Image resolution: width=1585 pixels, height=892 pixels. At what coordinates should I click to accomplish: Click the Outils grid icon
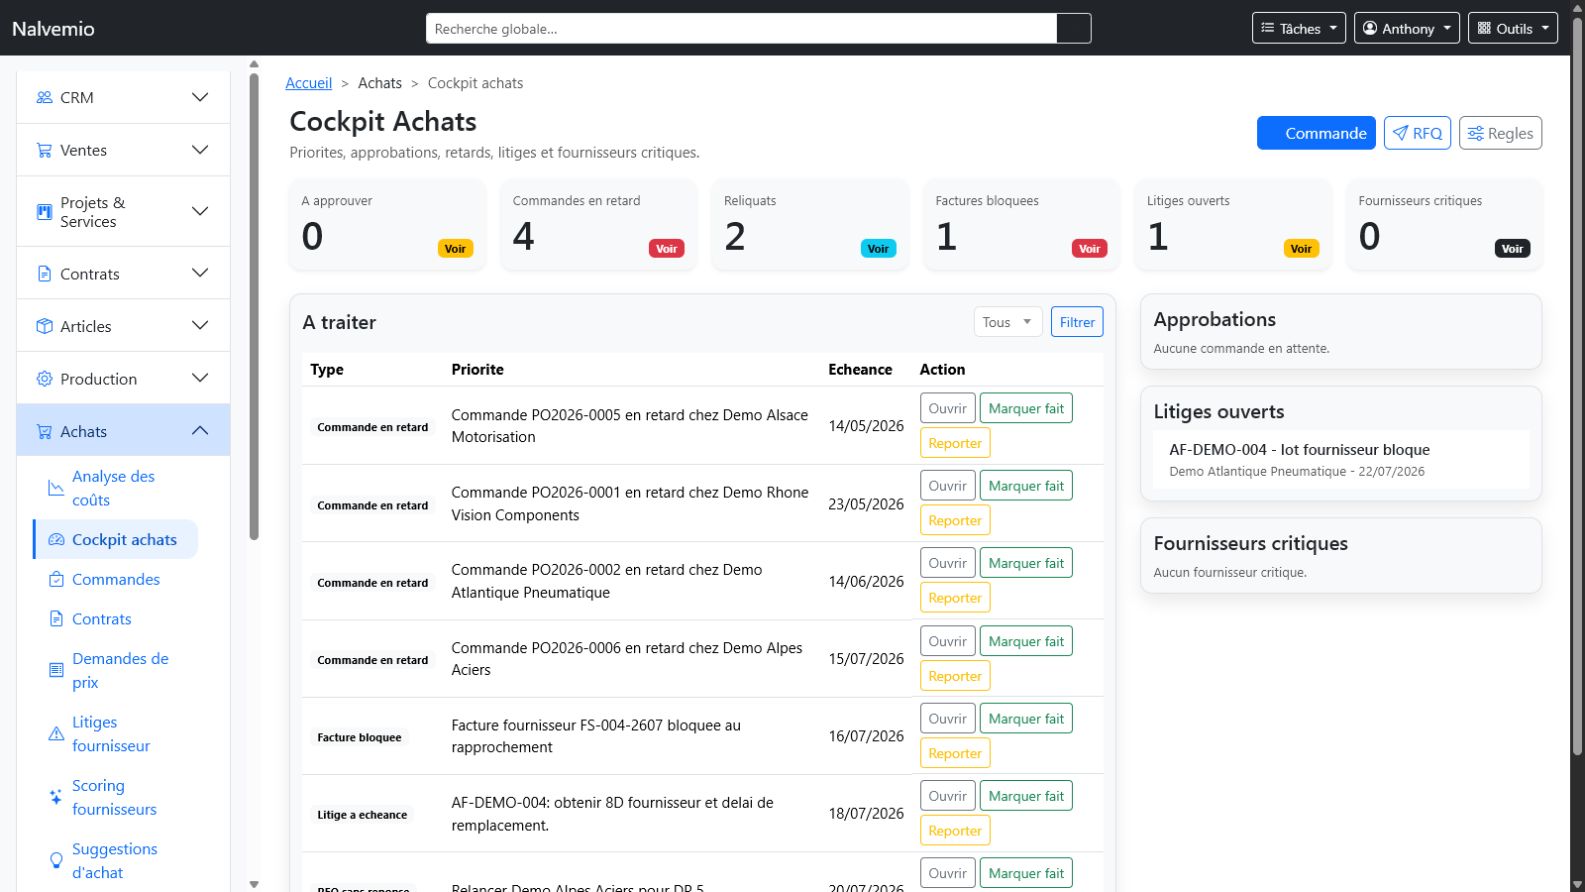[x=1484, y=28]
